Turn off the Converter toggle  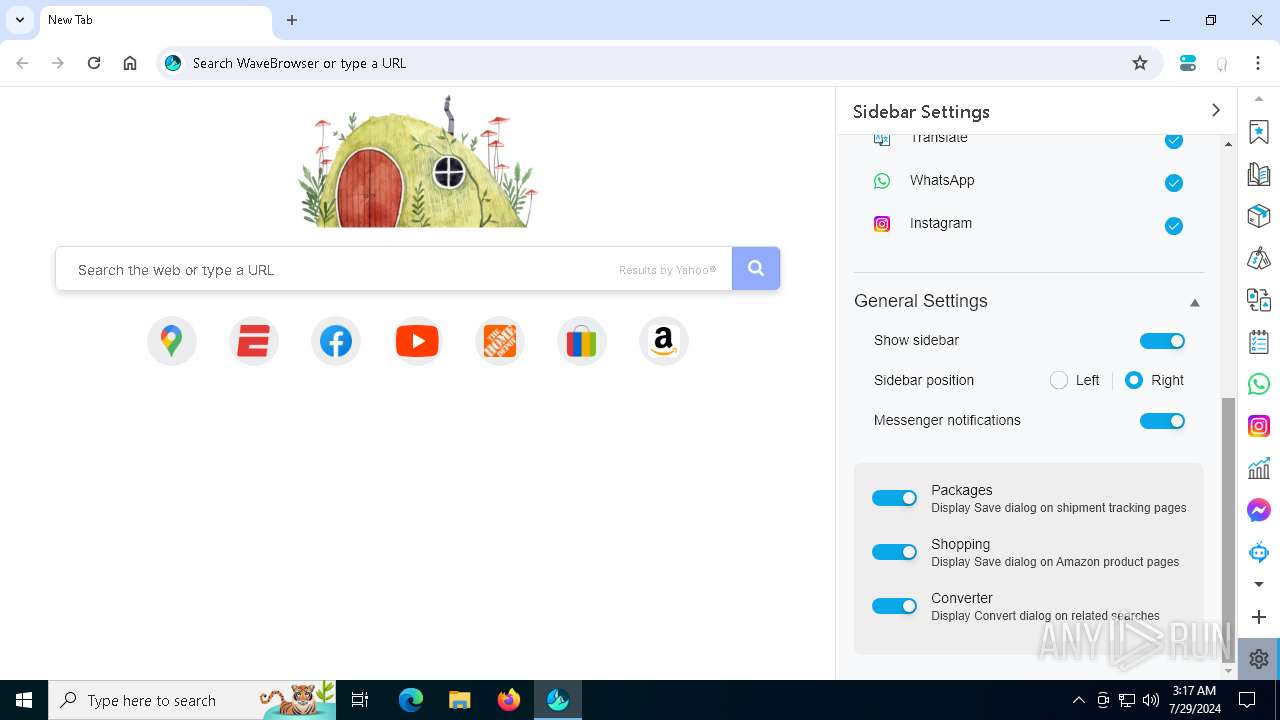point(894,606)
